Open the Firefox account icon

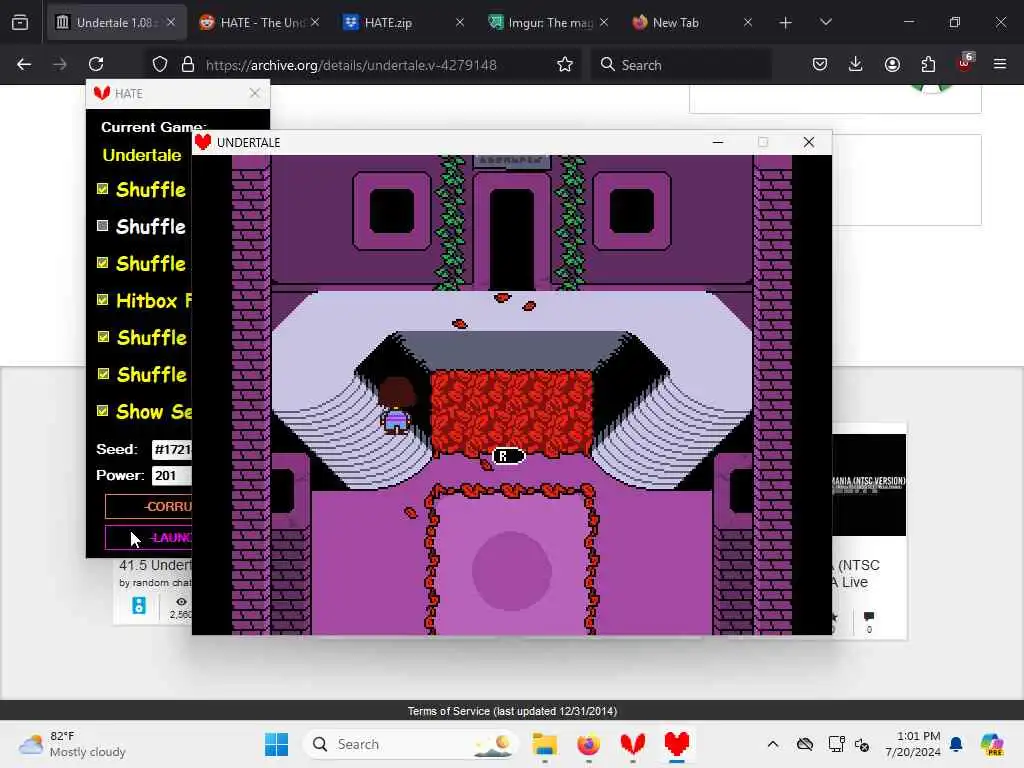pos(892,64)
